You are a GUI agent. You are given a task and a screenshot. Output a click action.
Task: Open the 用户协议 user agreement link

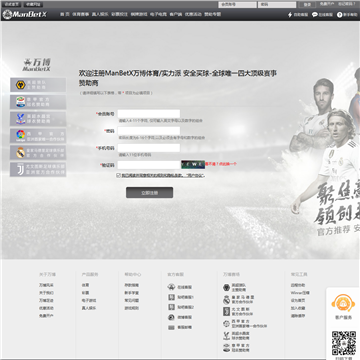195,175
